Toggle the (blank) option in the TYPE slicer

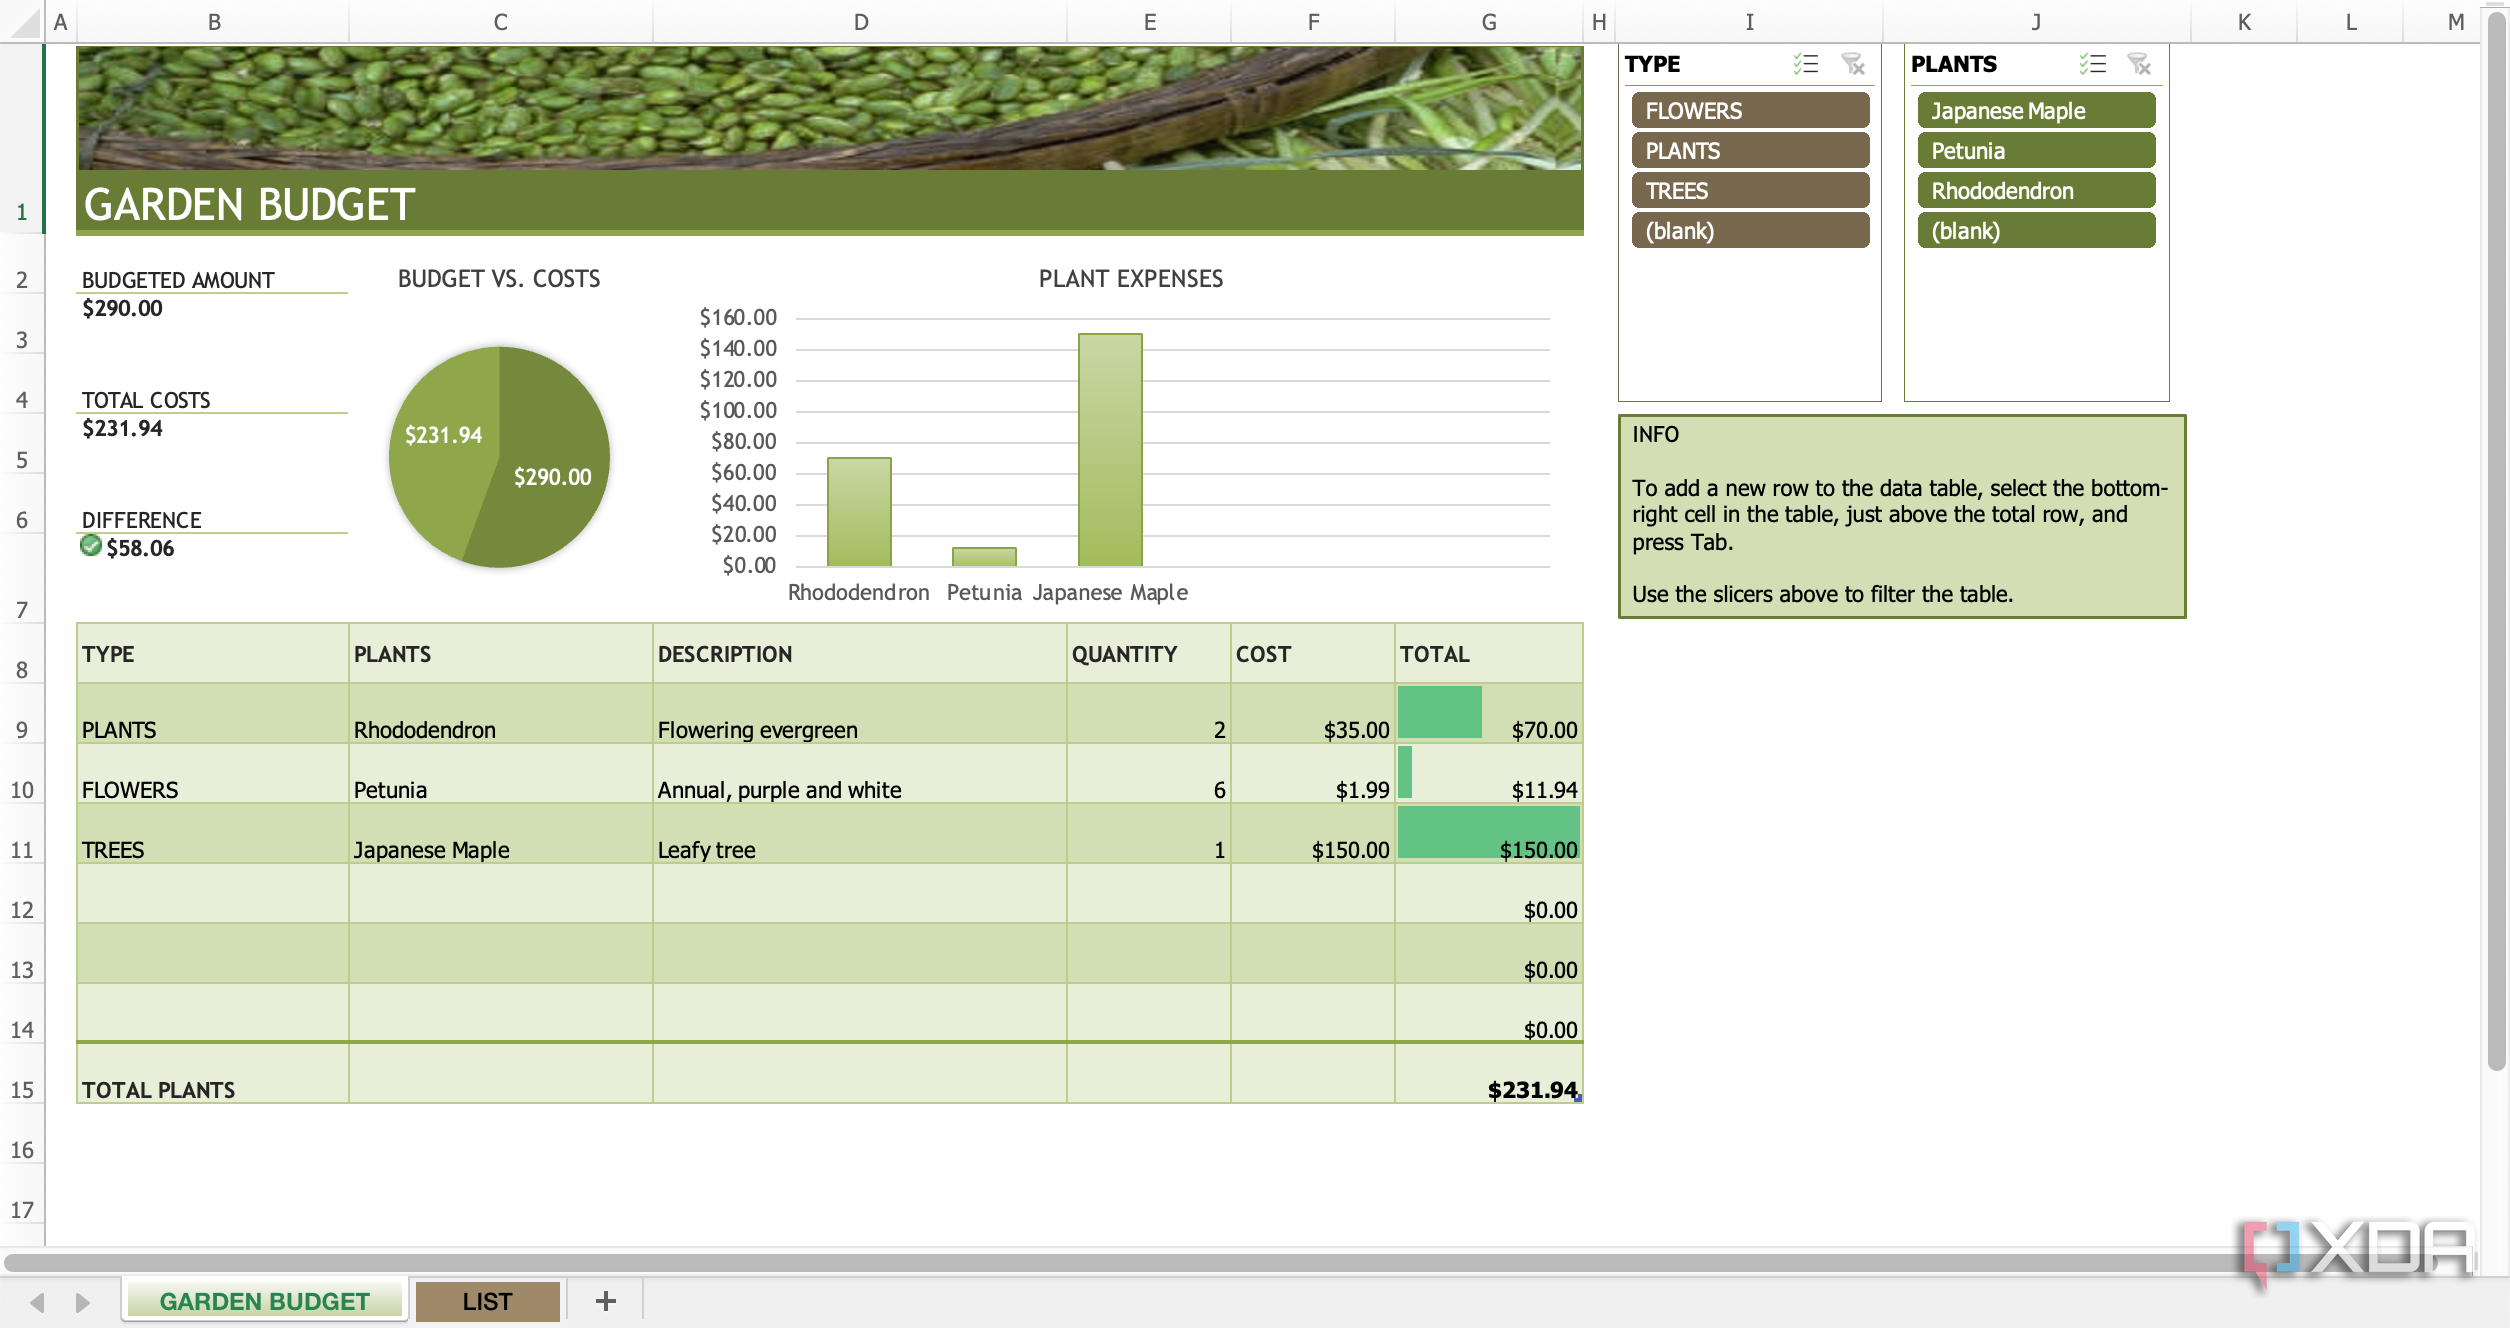(1749, 230)
